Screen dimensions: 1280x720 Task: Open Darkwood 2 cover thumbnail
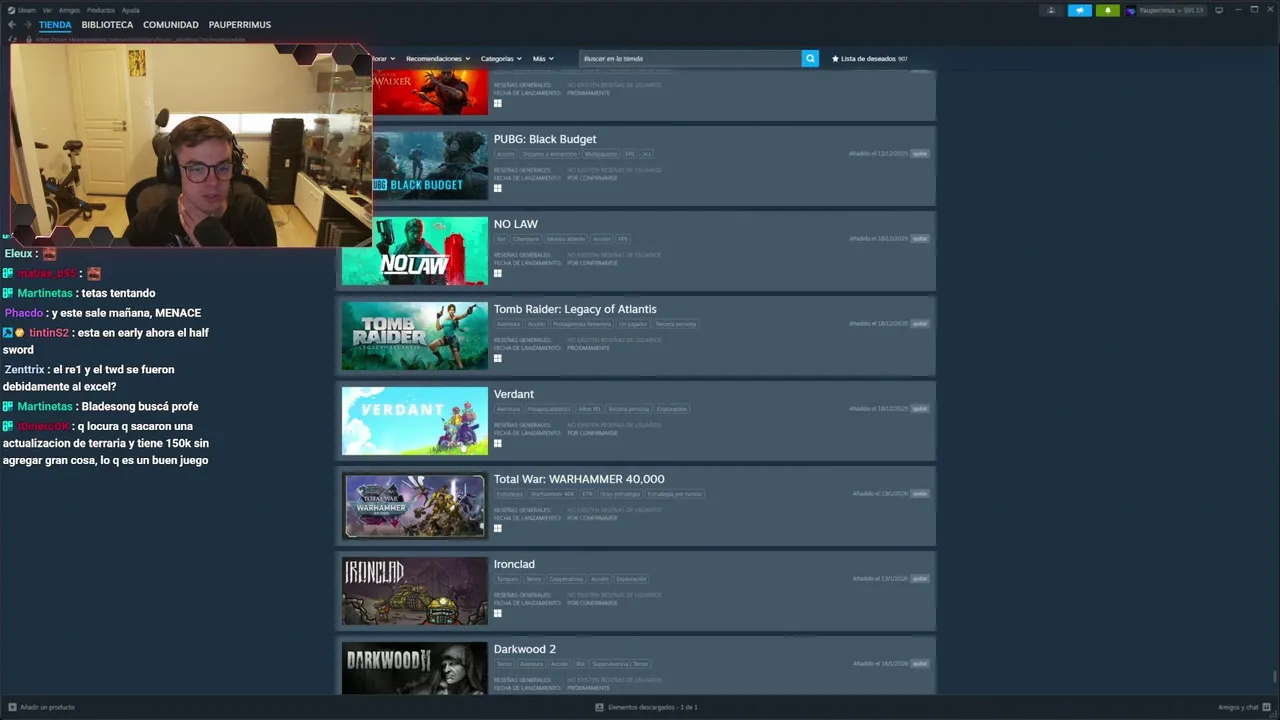[x=415, y=668]
